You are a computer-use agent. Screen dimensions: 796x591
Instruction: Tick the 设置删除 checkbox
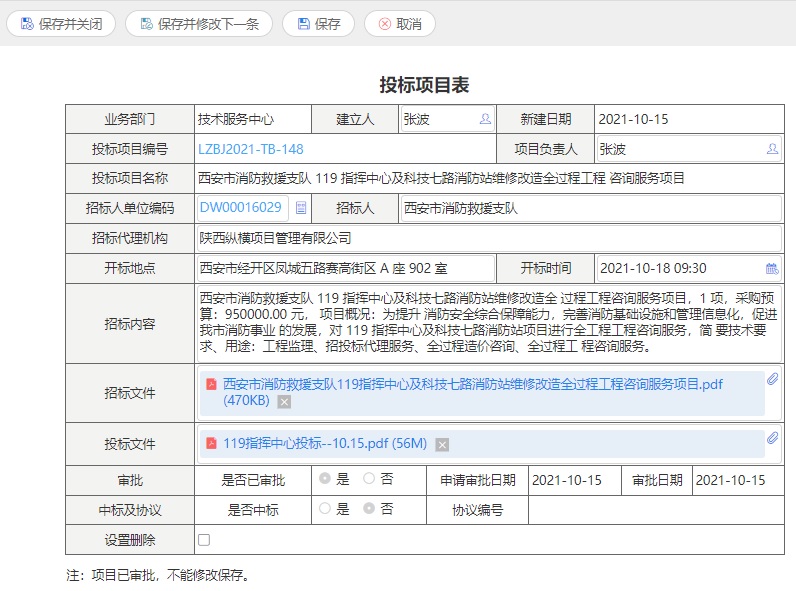[204, 540]
